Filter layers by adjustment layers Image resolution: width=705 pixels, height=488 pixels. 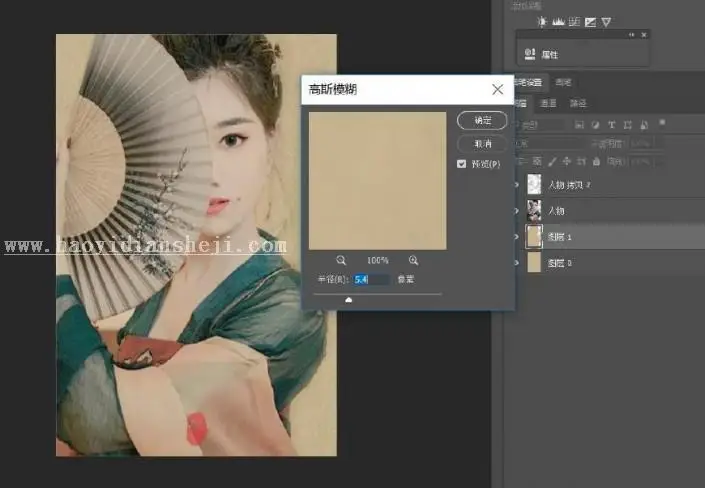tap(595, 125)
